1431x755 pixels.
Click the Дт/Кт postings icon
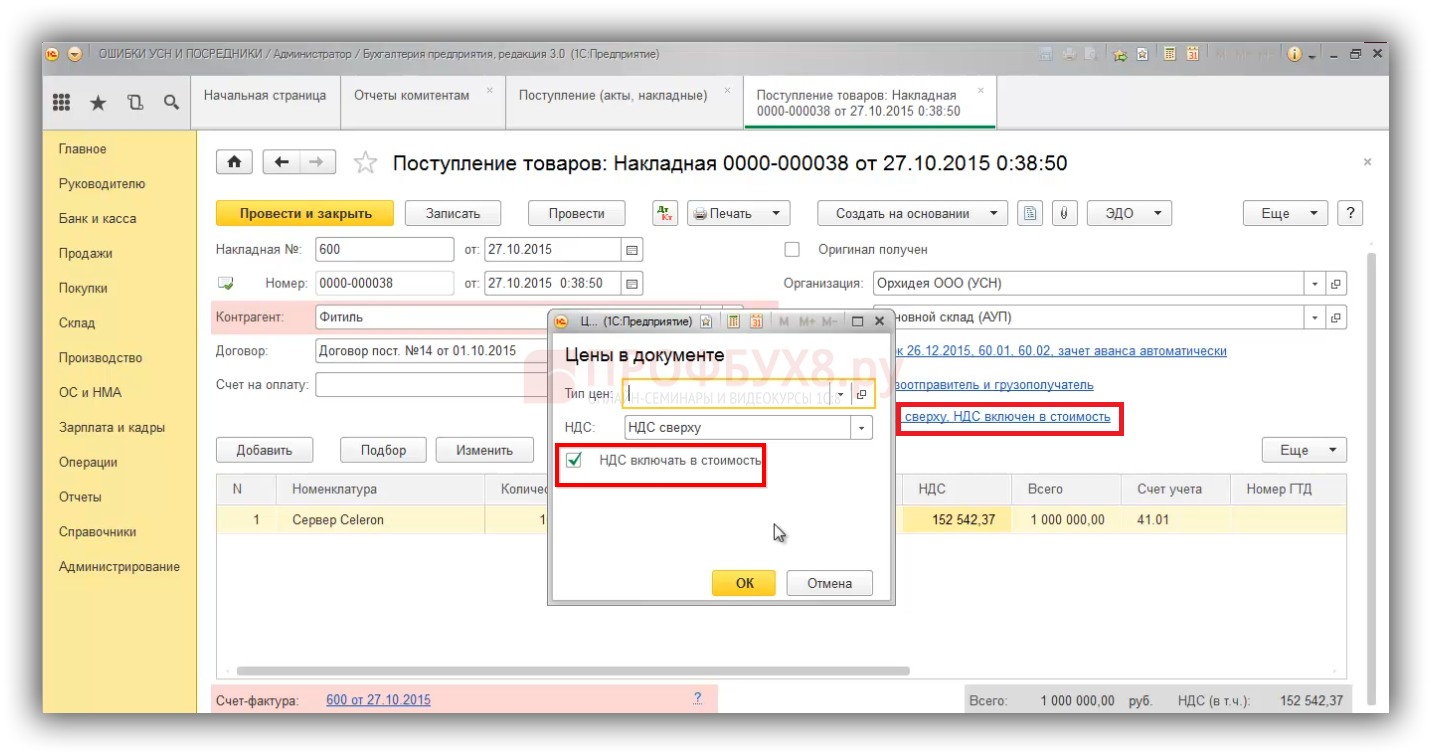pos(665,213)
